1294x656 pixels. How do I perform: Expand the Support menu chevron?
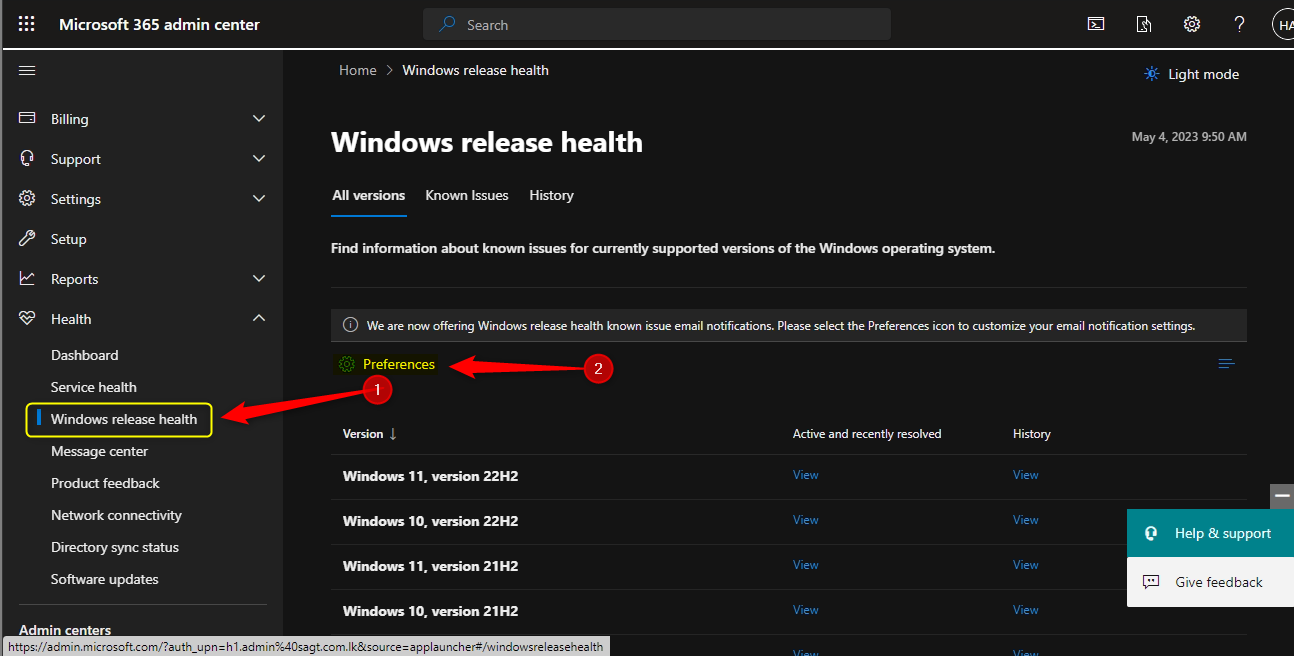tap(259, 158)
